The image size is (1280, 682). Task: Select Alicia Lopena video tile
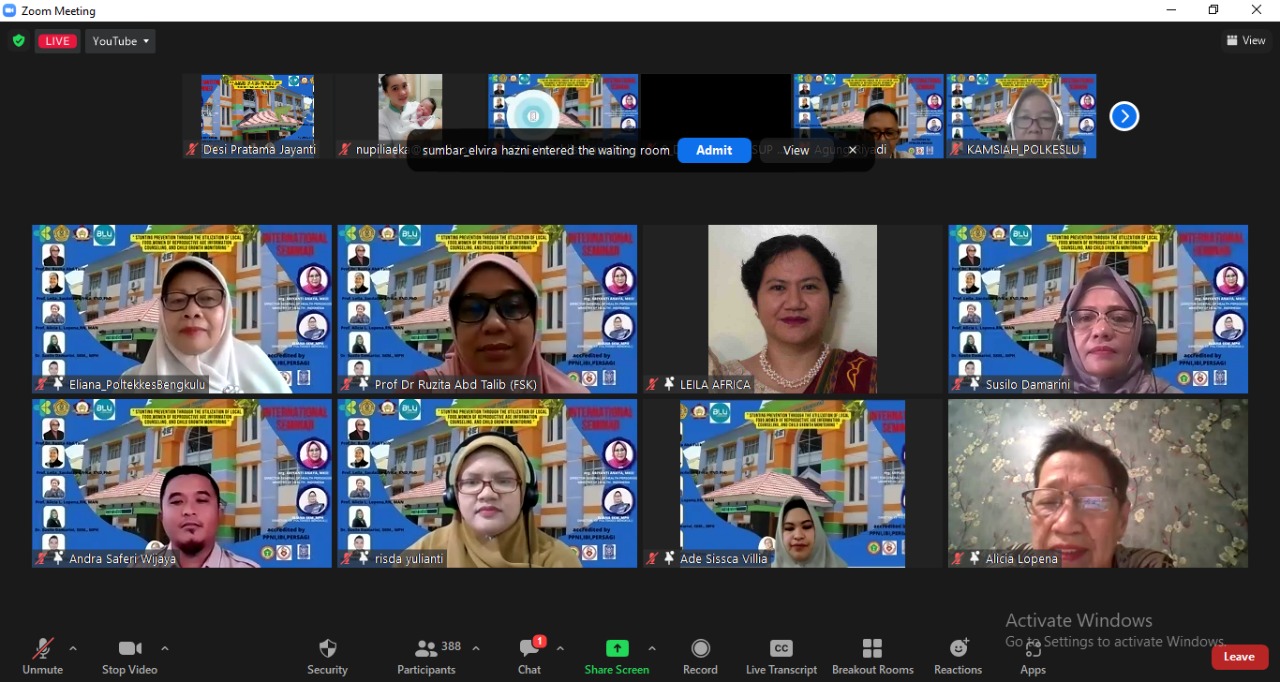[x=1098, y=484]
